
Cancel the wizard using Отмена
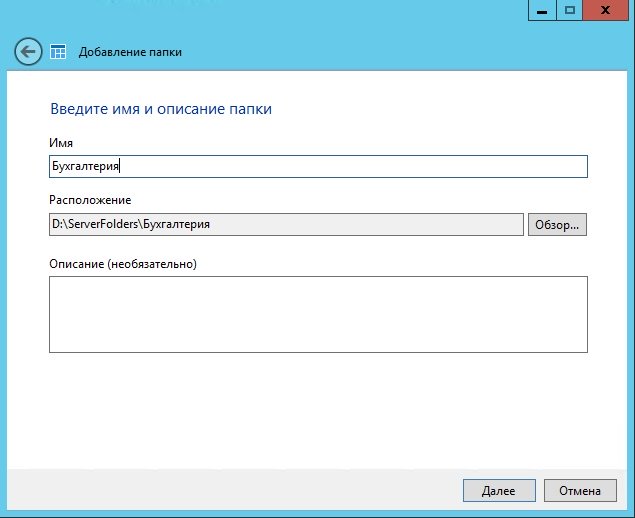coord(580,490)
